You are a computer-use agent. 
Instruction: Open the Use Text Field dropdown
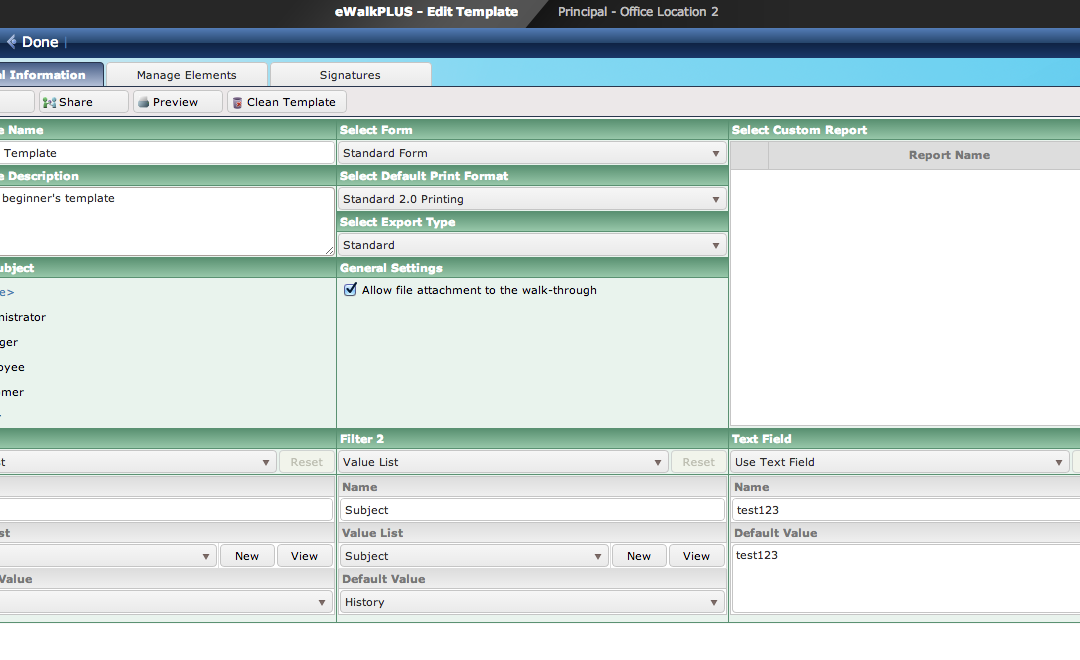[900, 462]
